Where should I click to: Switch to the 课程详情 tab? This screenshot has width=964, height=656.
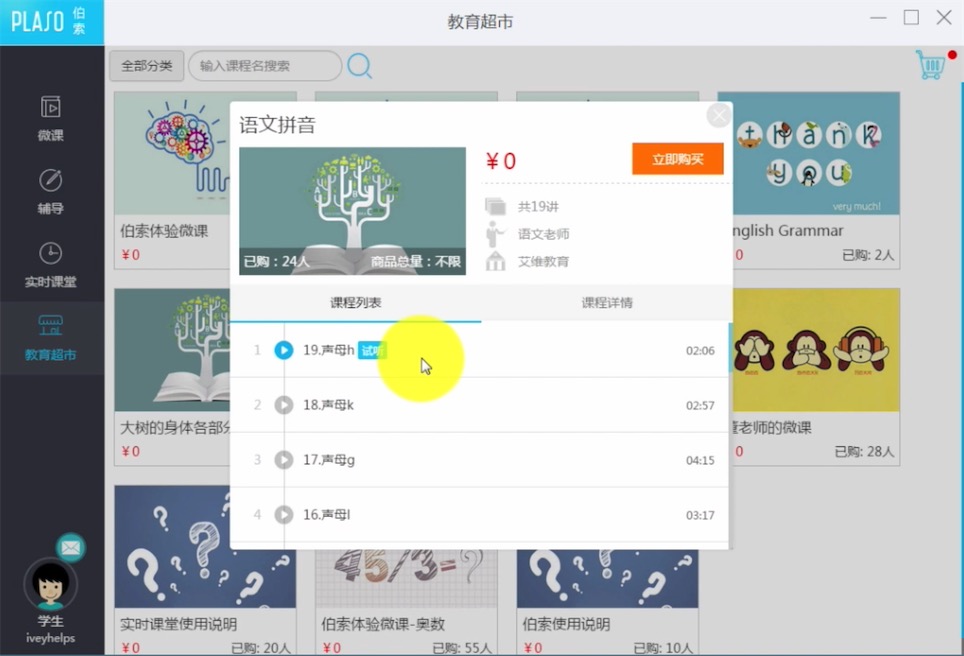pyautogui.click(x=607, y=303)
